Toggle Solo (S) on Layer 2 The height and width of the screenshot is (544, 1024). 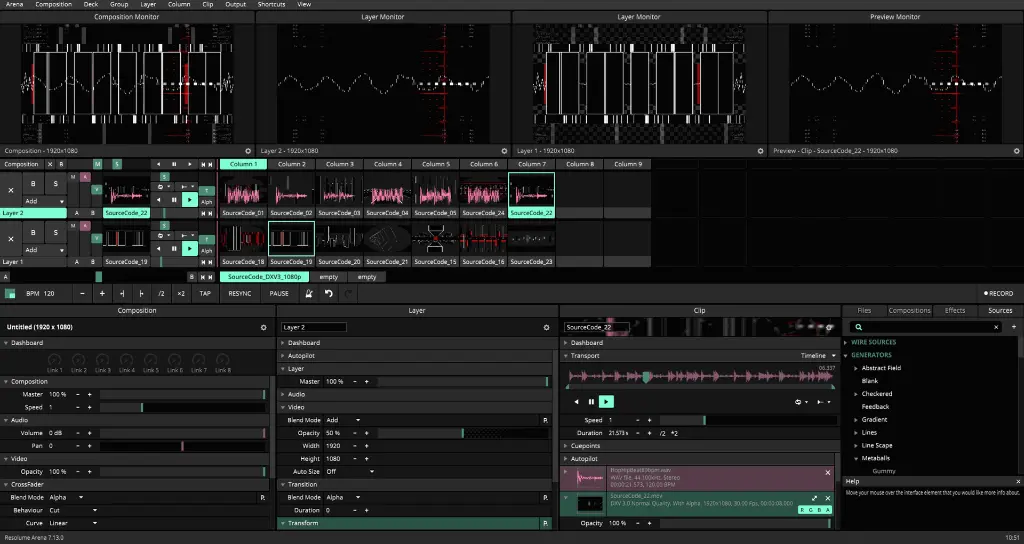(x=54, y=184)
